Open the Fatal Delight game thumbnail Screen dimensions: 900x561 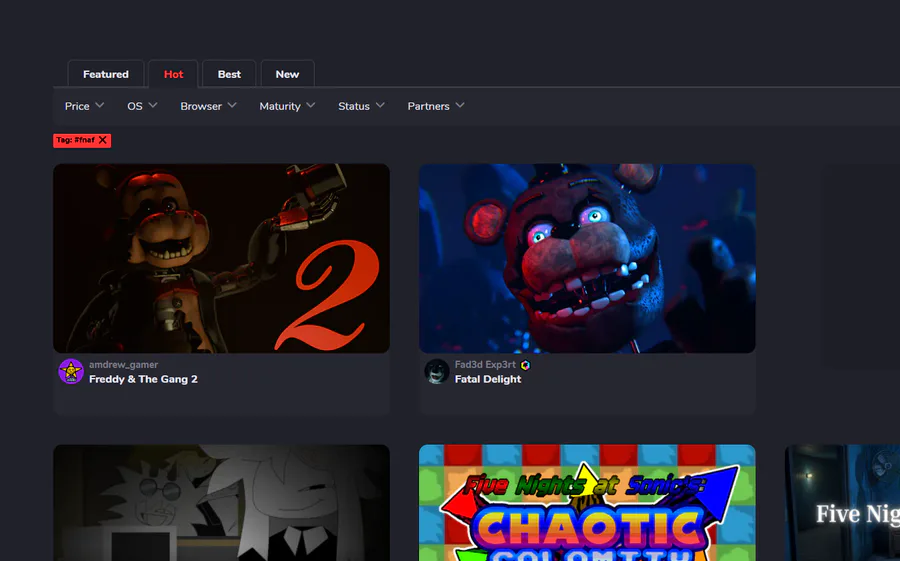pos(587,258)
